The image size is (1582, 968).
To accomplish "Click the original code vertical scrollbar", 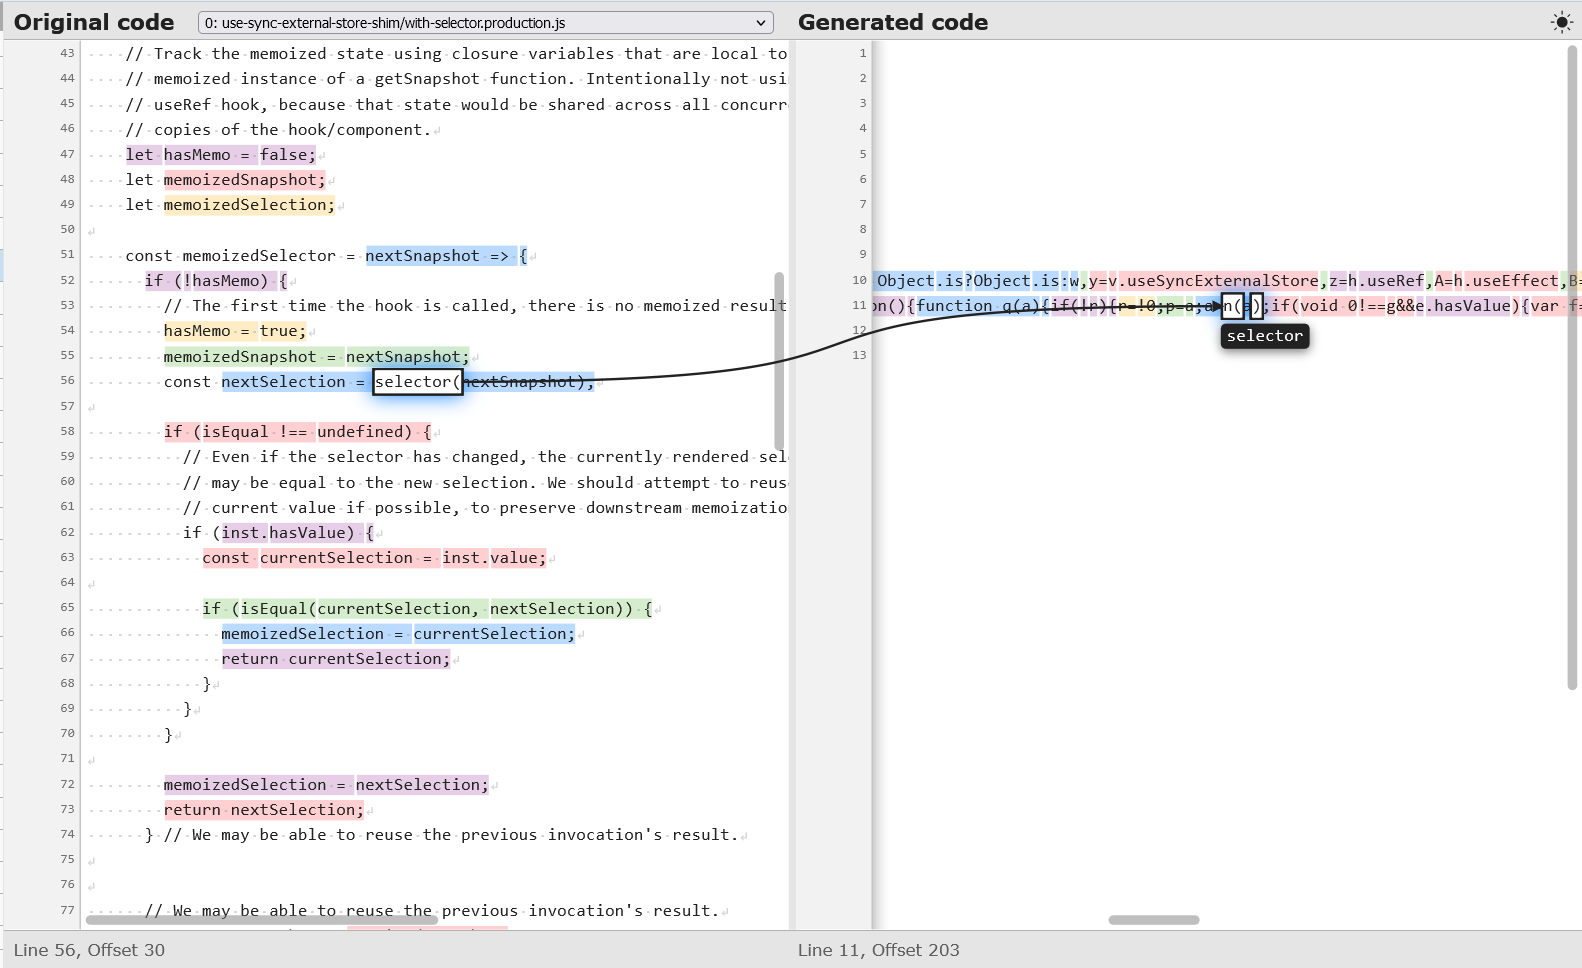I will 779,361.
